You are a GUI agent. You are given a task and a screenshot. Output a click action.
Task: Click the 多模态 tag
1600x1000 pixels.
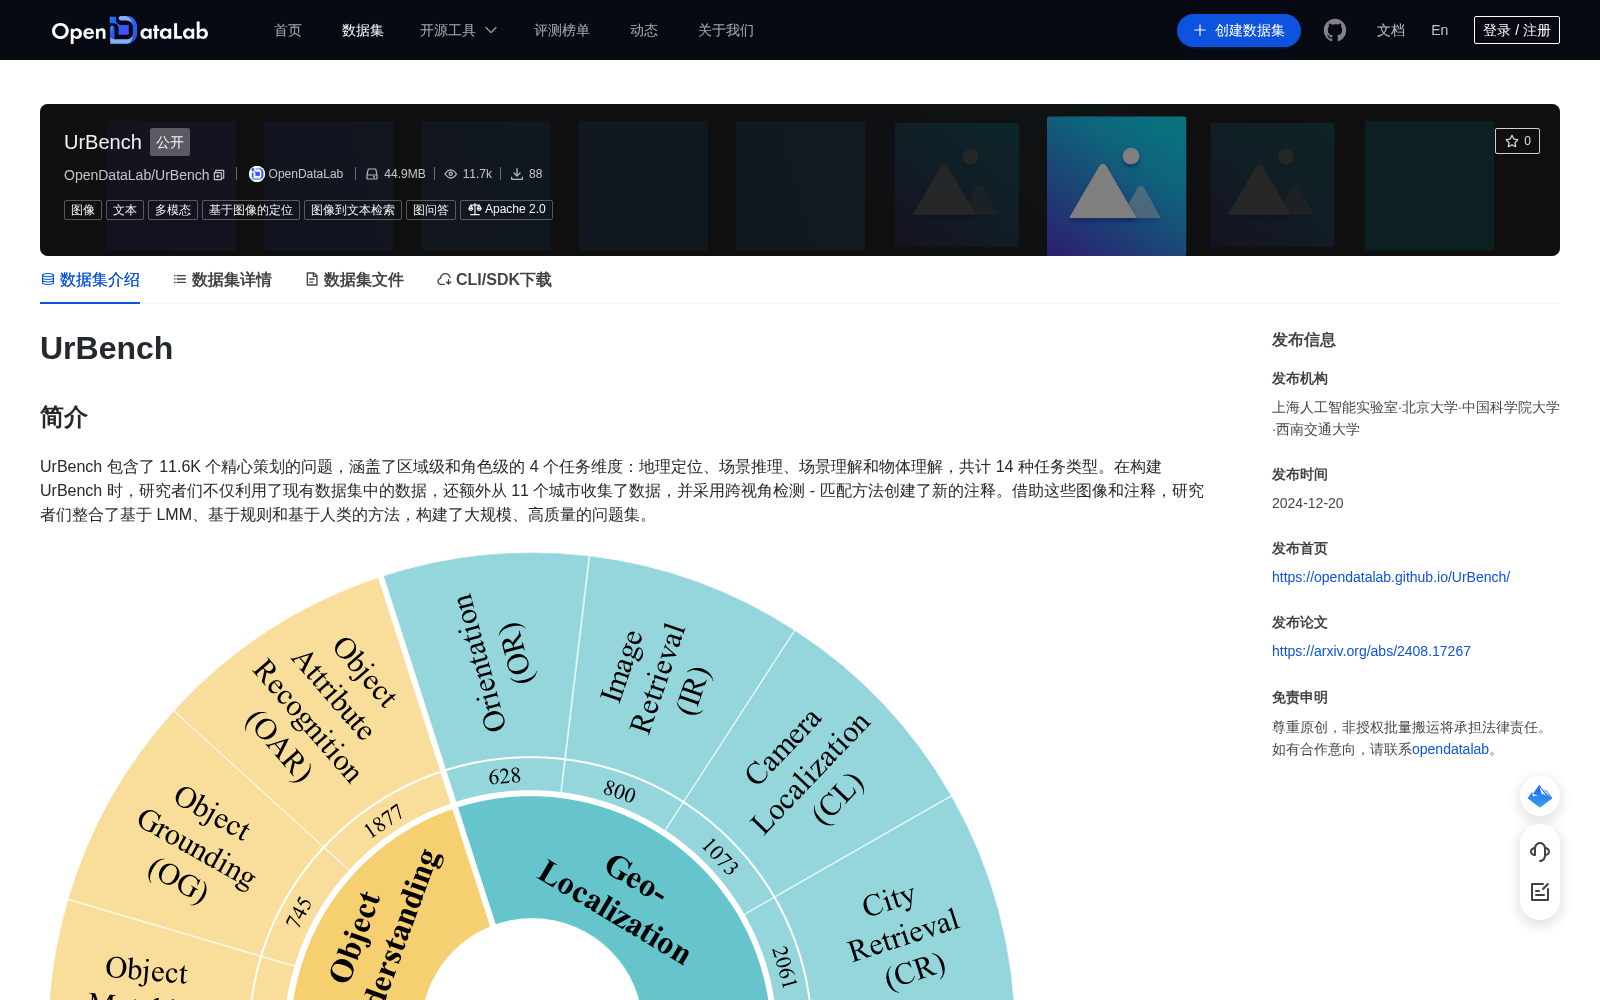173,210
